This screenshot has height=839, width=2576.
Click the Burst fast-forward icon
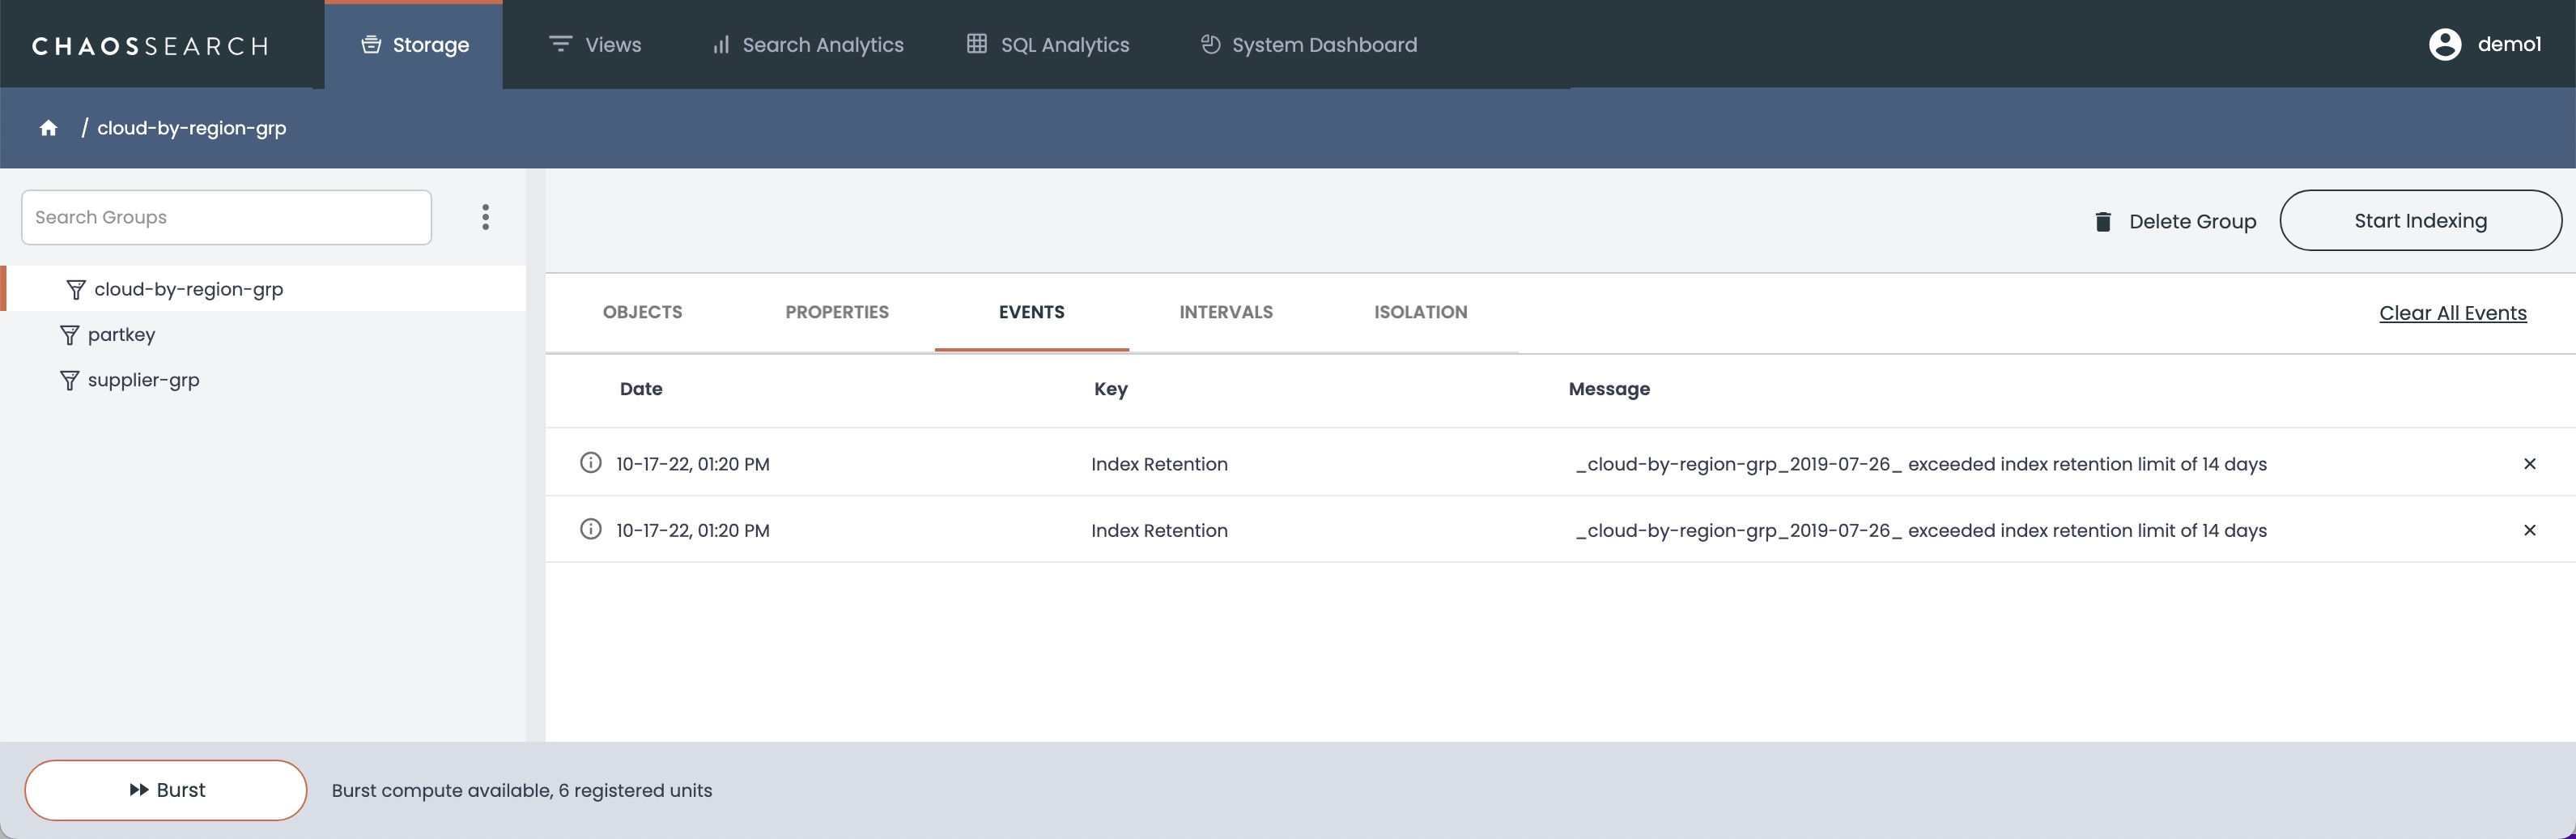click(x=139, y=790)
